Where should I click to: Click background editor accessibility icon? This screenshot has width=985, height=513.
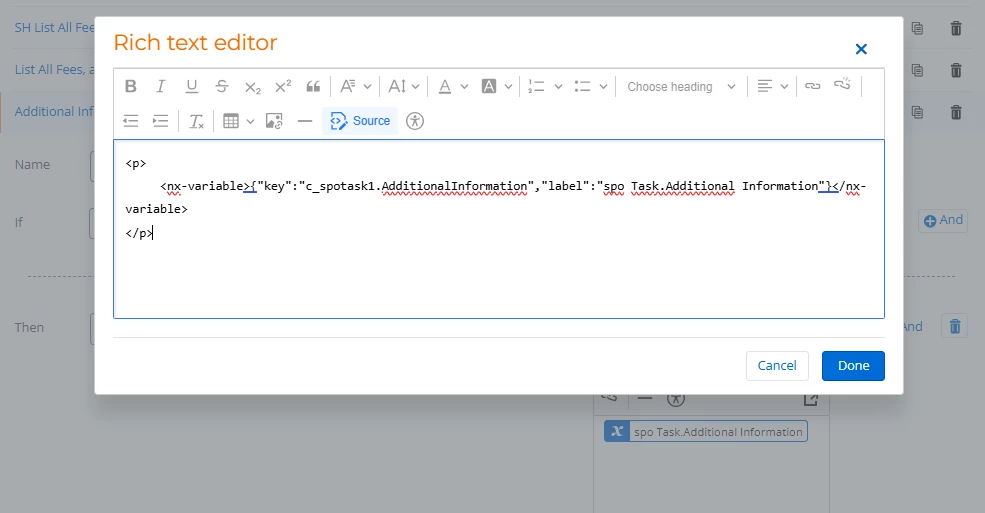[x=676, y=399]
